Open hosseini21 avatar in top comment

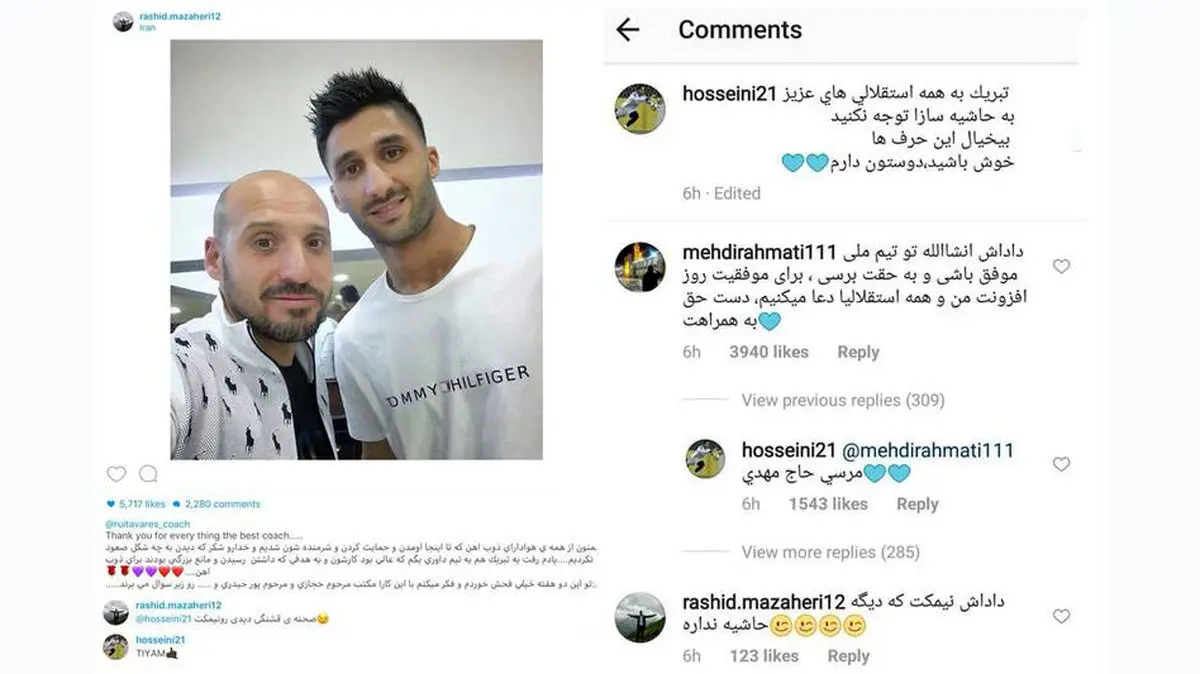click(x=640, y=109)
